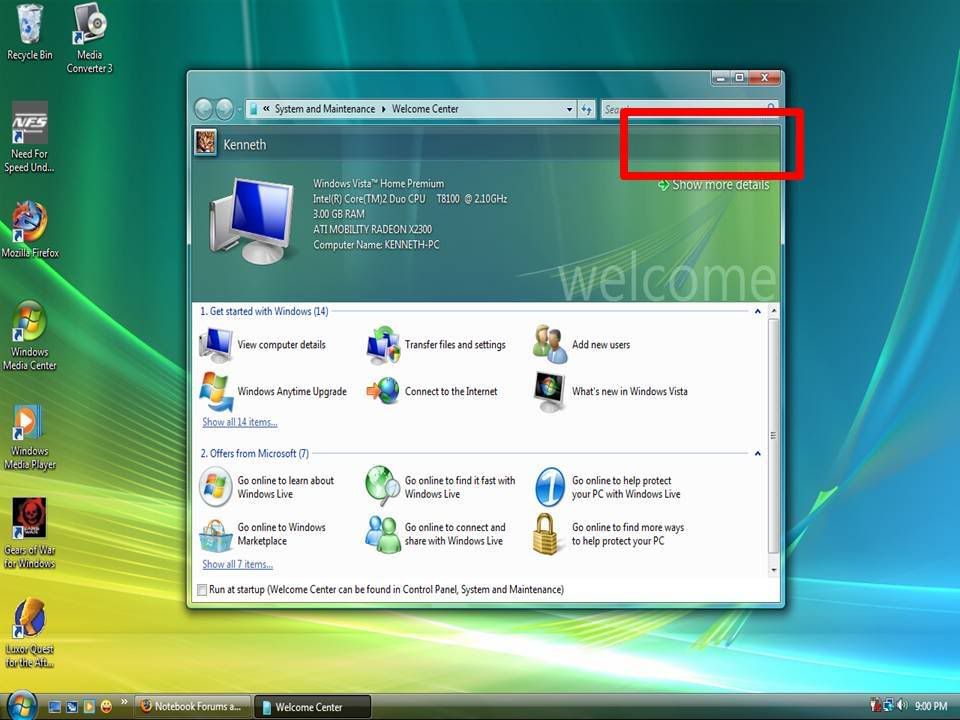Click Show all 7 items link

[238, 564]
